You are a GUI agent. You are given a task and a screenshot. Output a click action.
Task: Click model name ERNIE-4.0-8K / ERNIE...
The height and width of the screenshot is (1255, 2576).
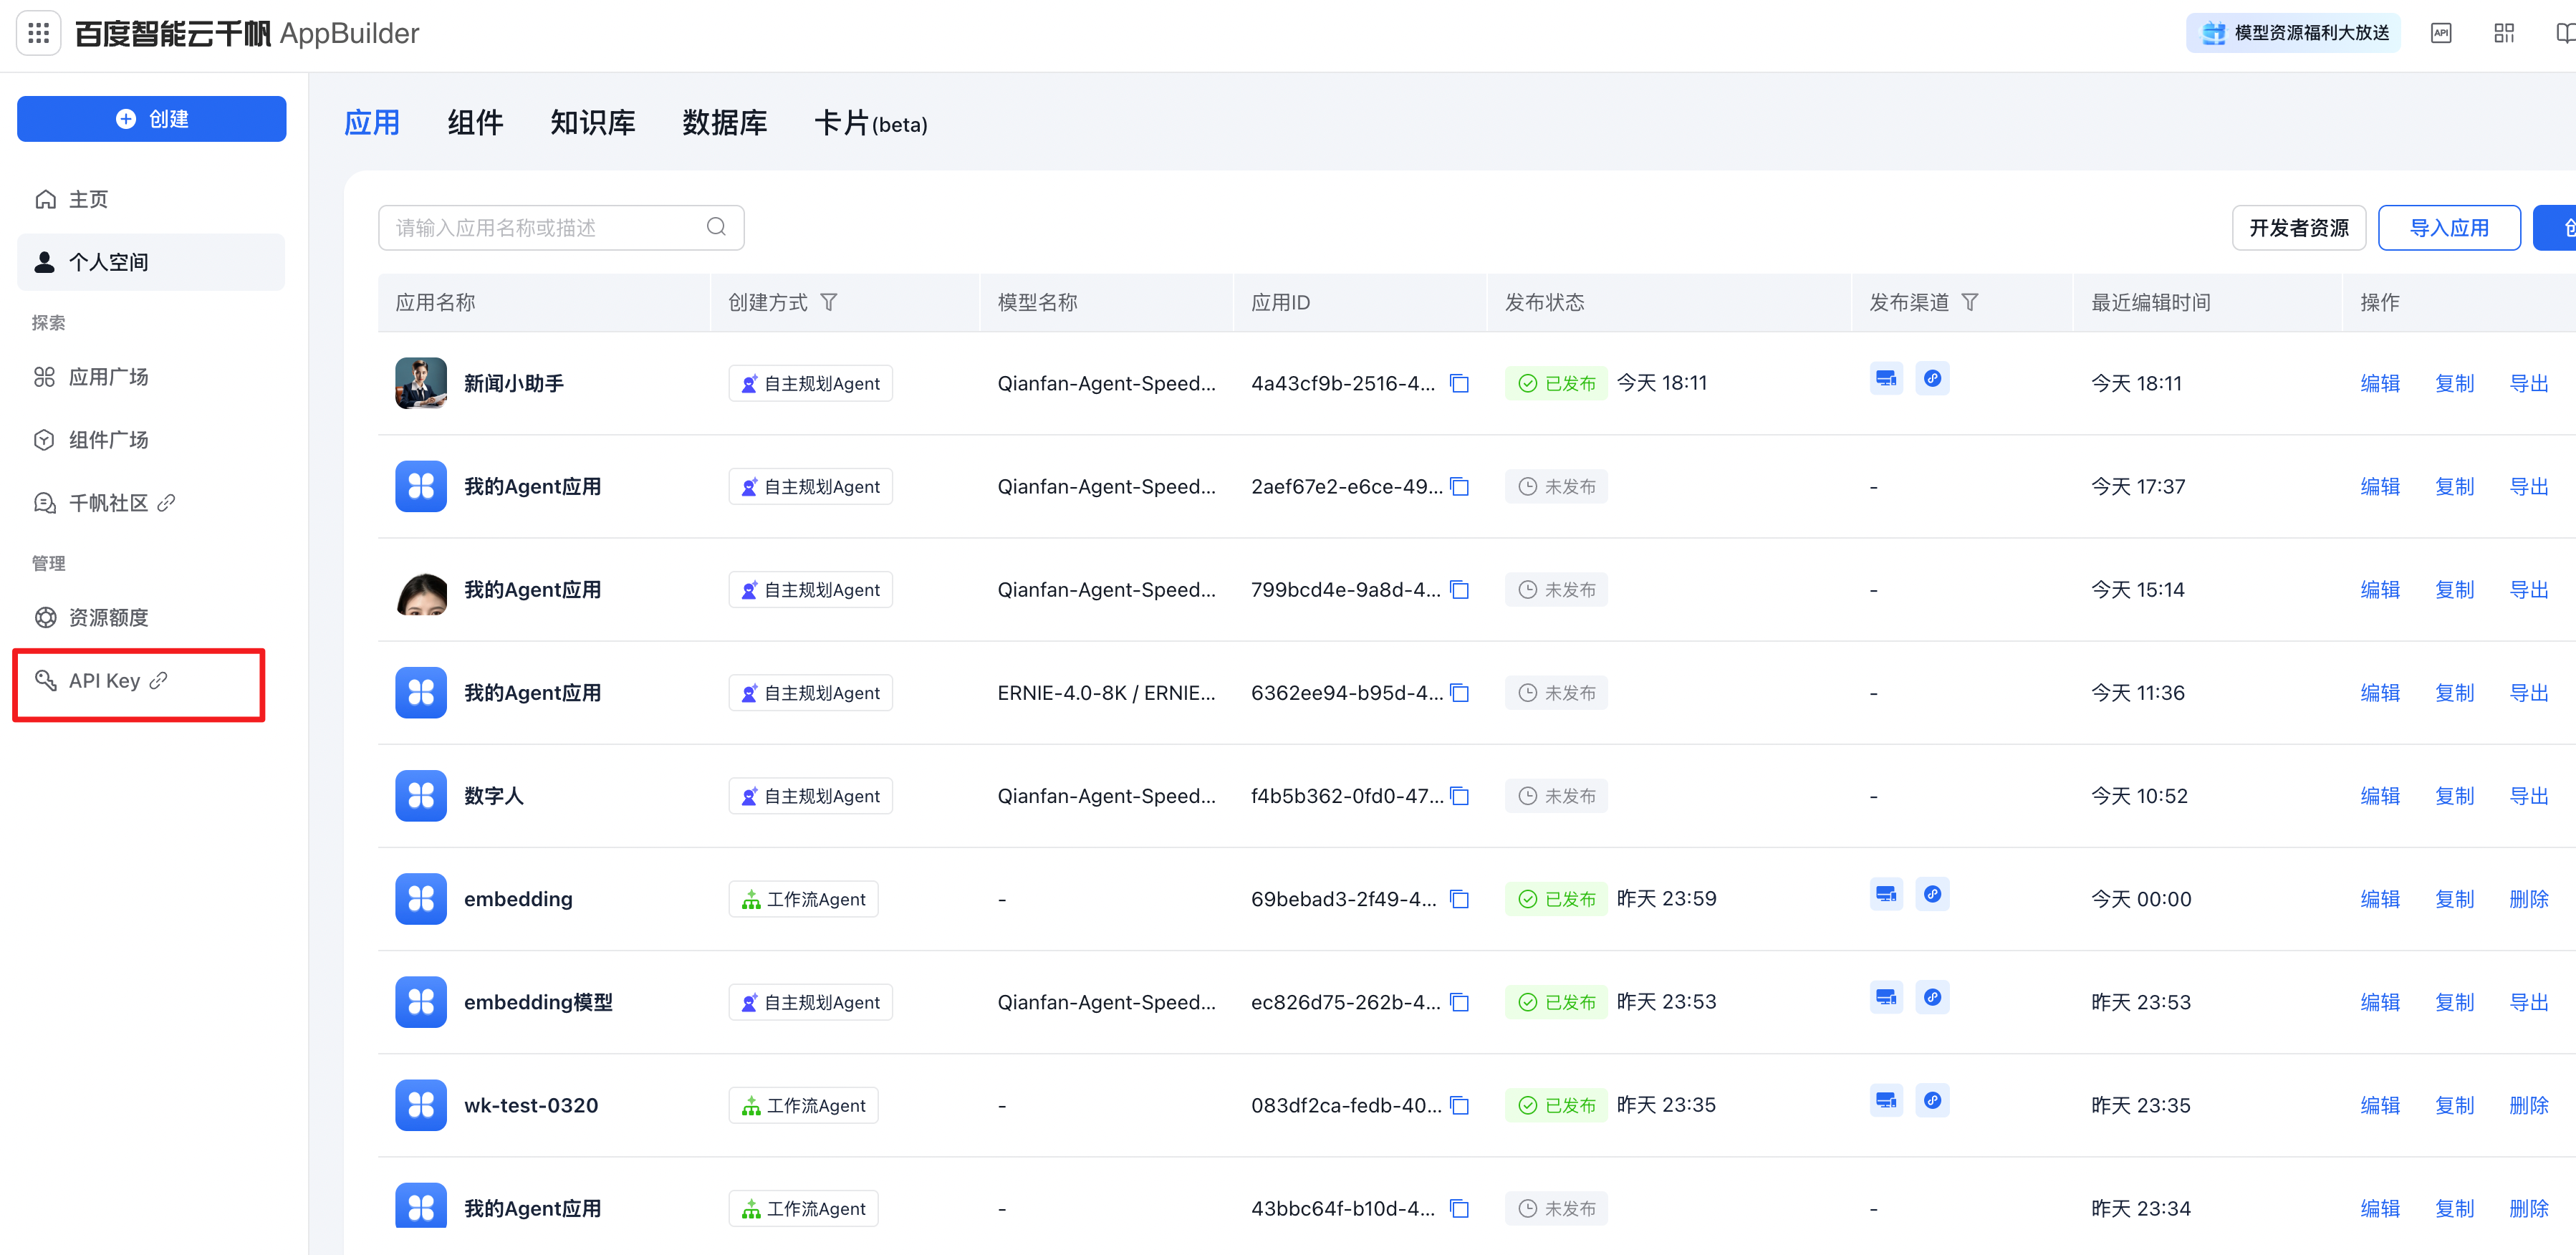(1106, 693)
